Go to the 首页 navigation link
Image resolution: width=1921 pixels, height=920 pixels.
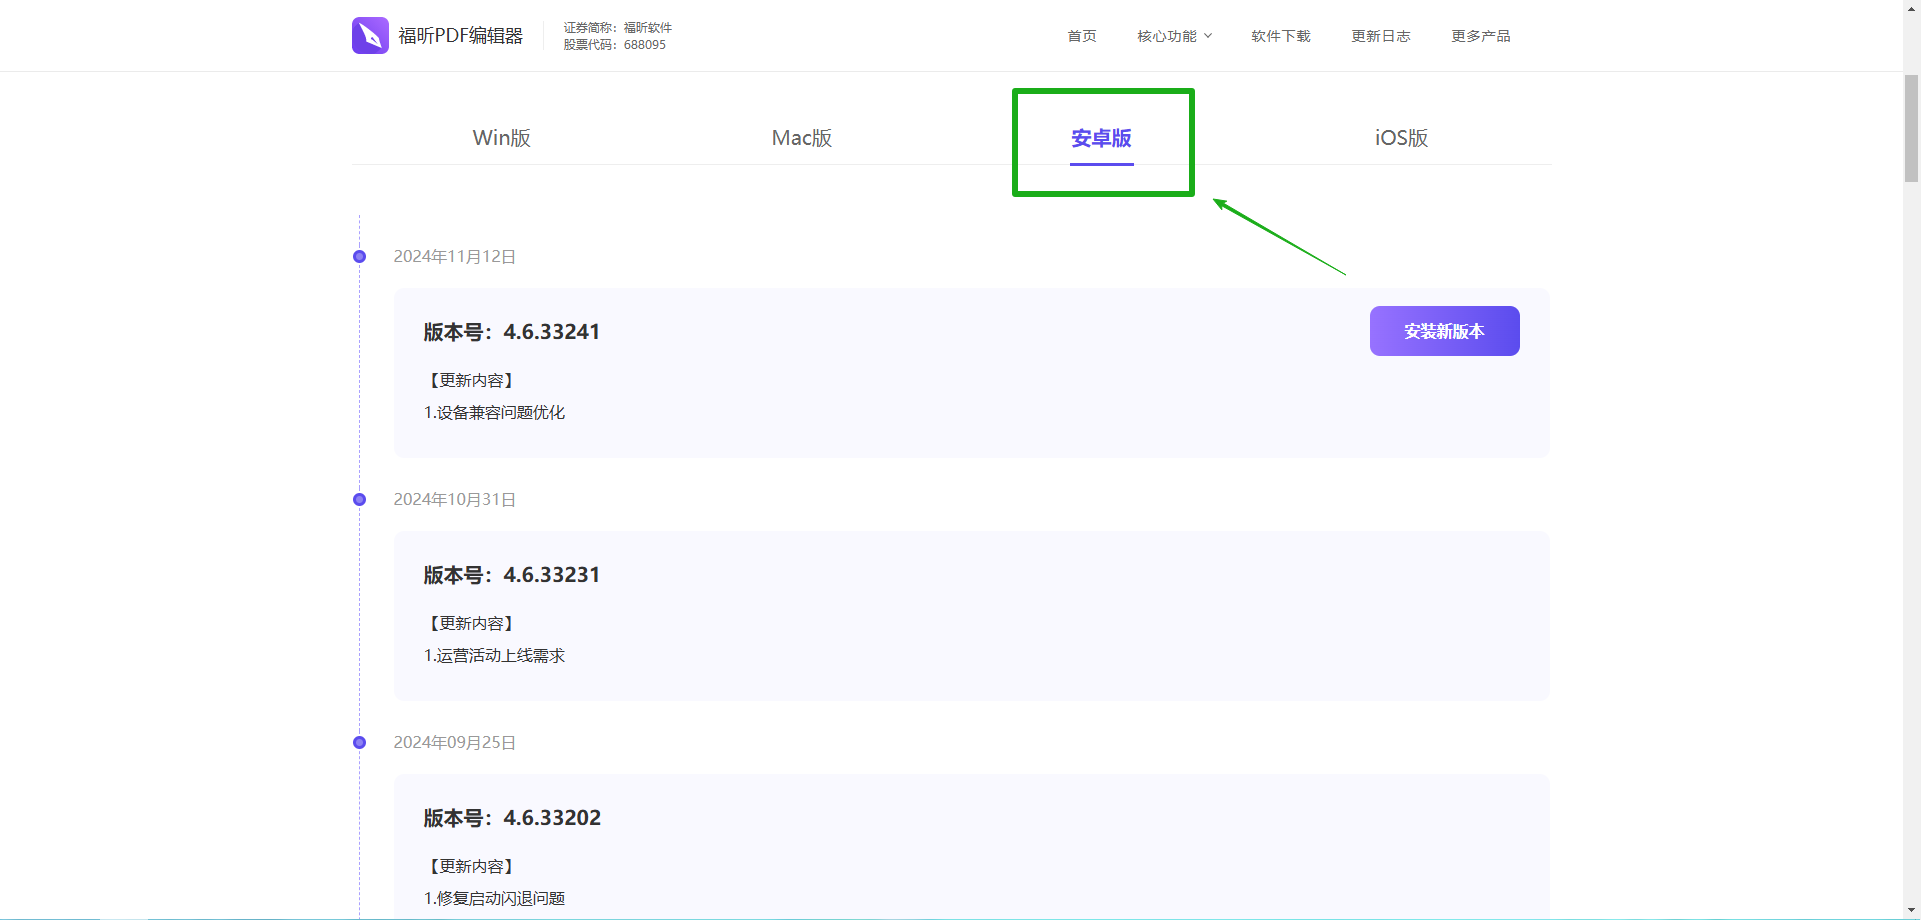(x=1081, y=36)
